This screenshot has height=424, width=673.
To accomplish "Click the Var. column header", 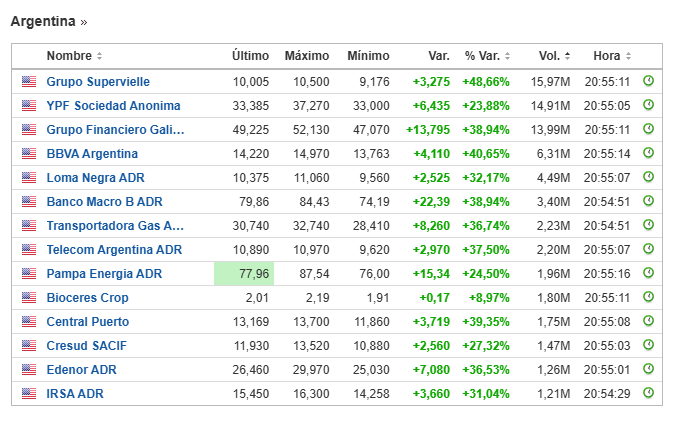I will click(x=439, y=56).
